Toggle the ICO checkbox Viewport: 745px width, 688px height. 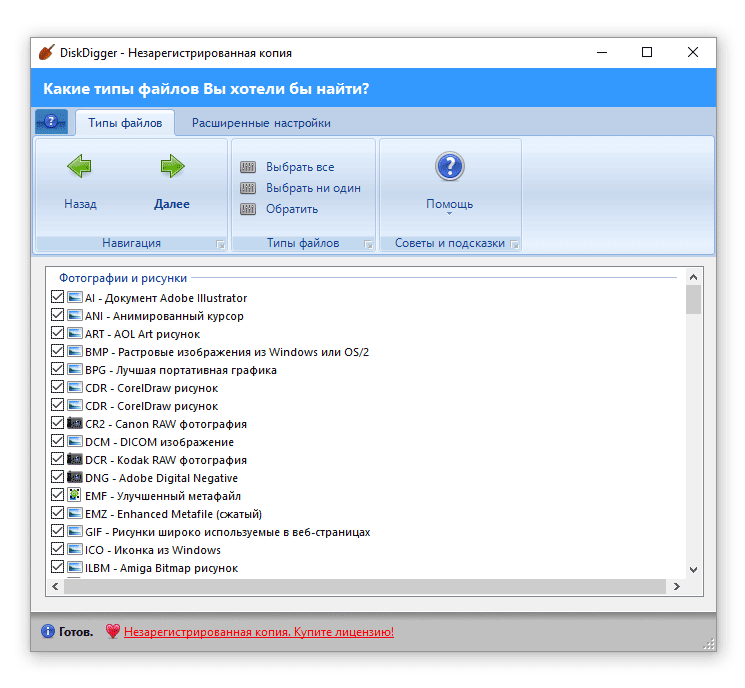pyautogui.click(x=57, y=549)
